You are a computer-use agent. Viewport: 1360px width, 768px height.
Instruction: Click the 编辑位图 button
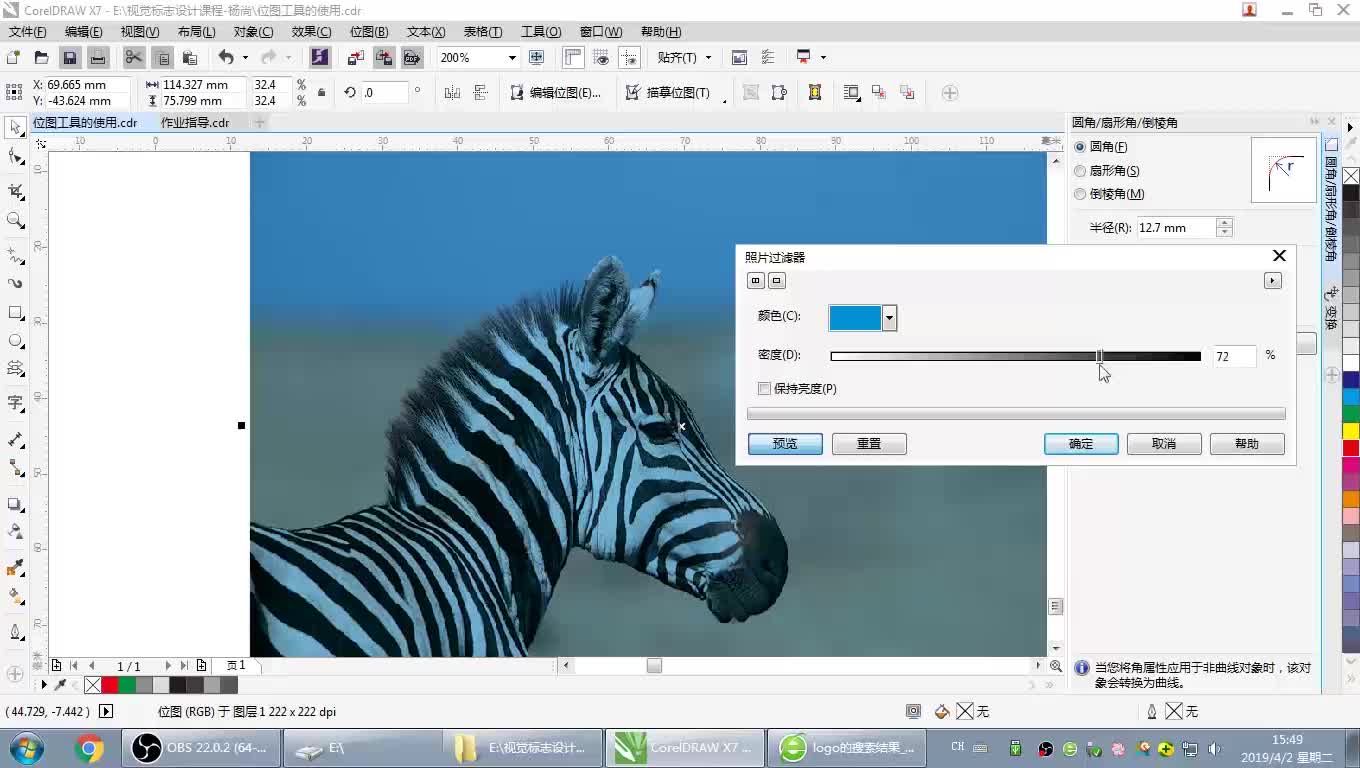coord(556,93)
